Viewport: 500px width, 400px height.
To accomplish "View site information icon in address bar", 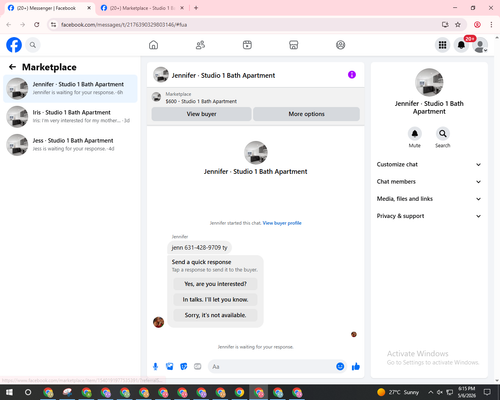I will pos(54,25).
